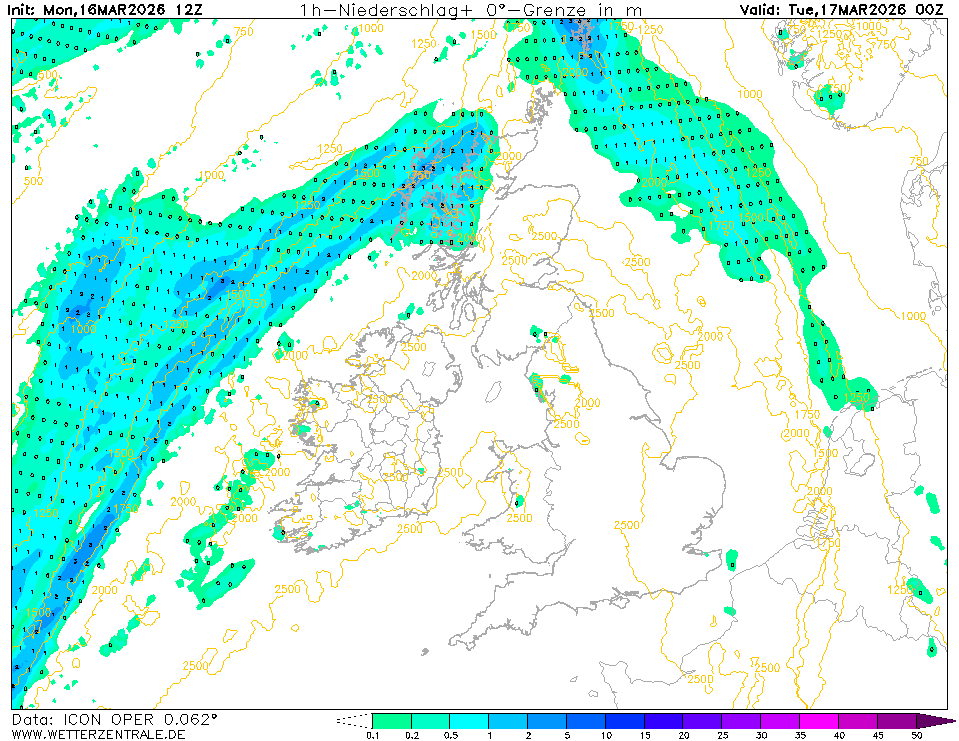
Task: Click the 1h-Niederschlag 0°-Grenze chart title
Action: pos(471,9)
